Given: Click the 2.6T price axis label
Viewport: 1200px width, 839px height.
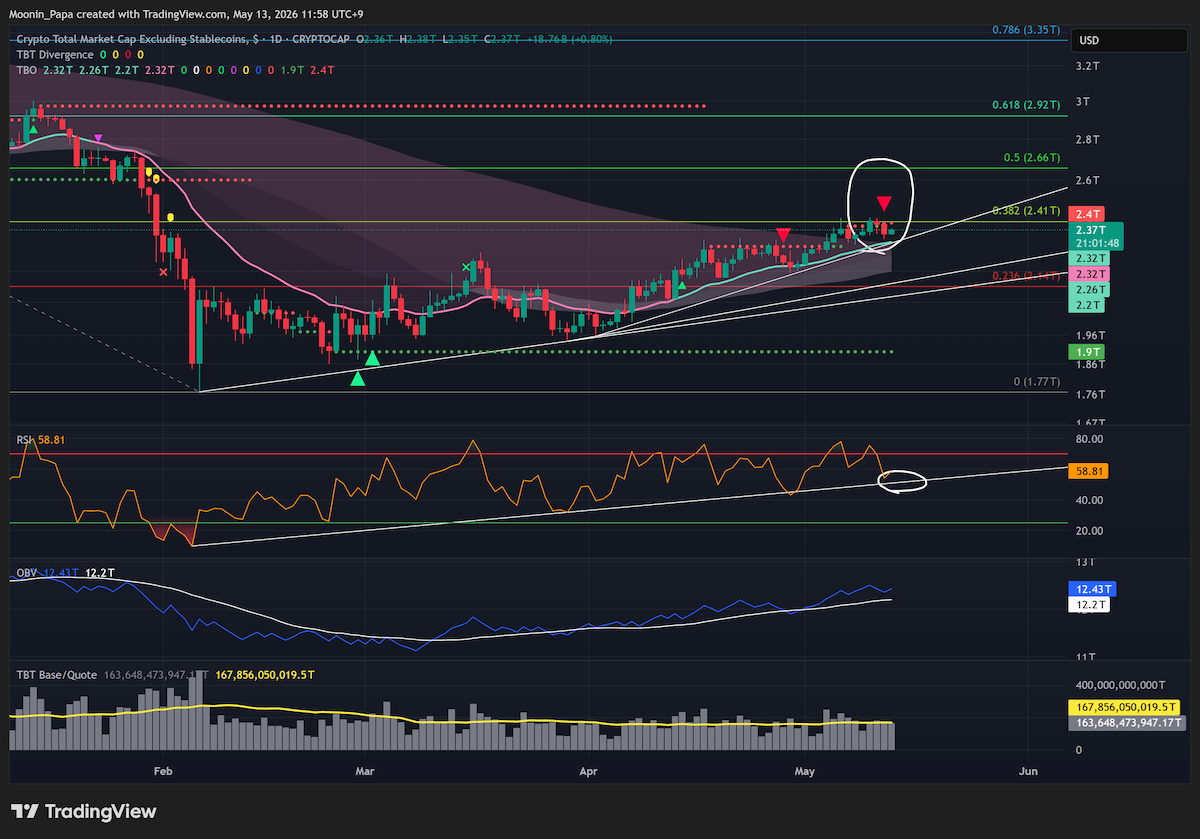Looking at the screenshot, I should (1087, 181).
